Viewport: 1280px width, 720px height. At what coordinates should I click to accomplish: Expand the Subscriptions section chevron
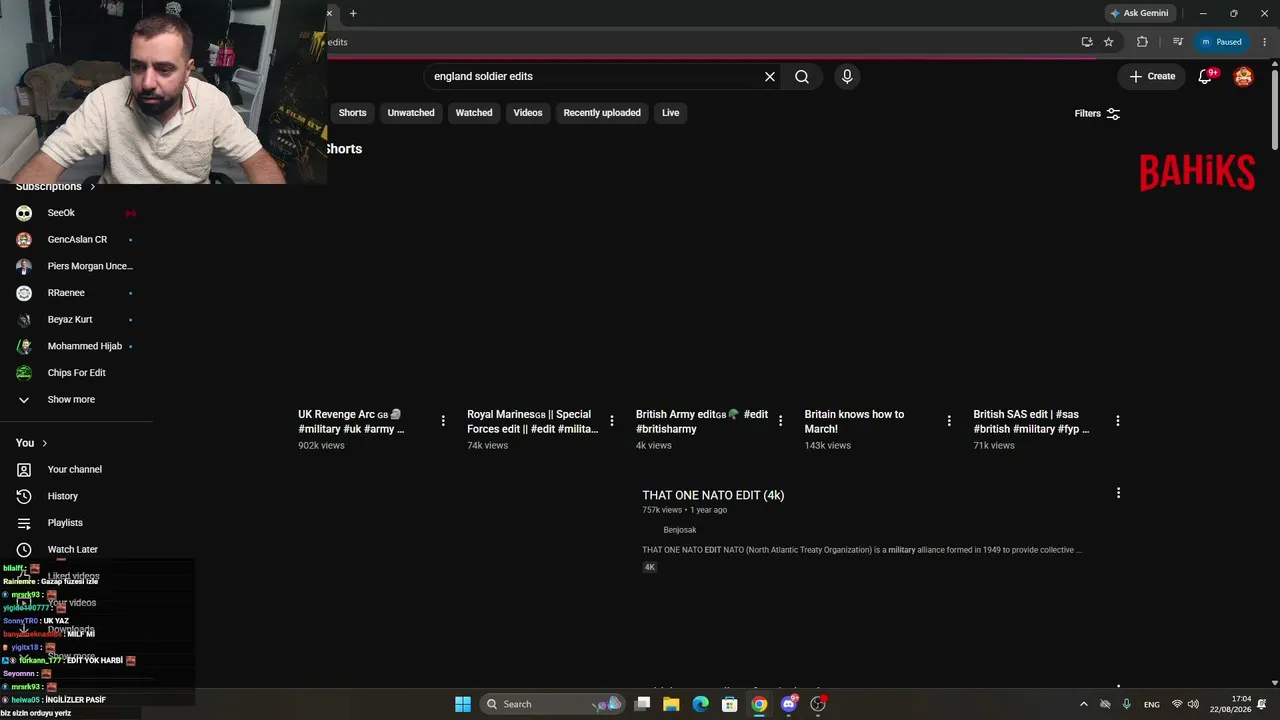(x=93, y=187)
